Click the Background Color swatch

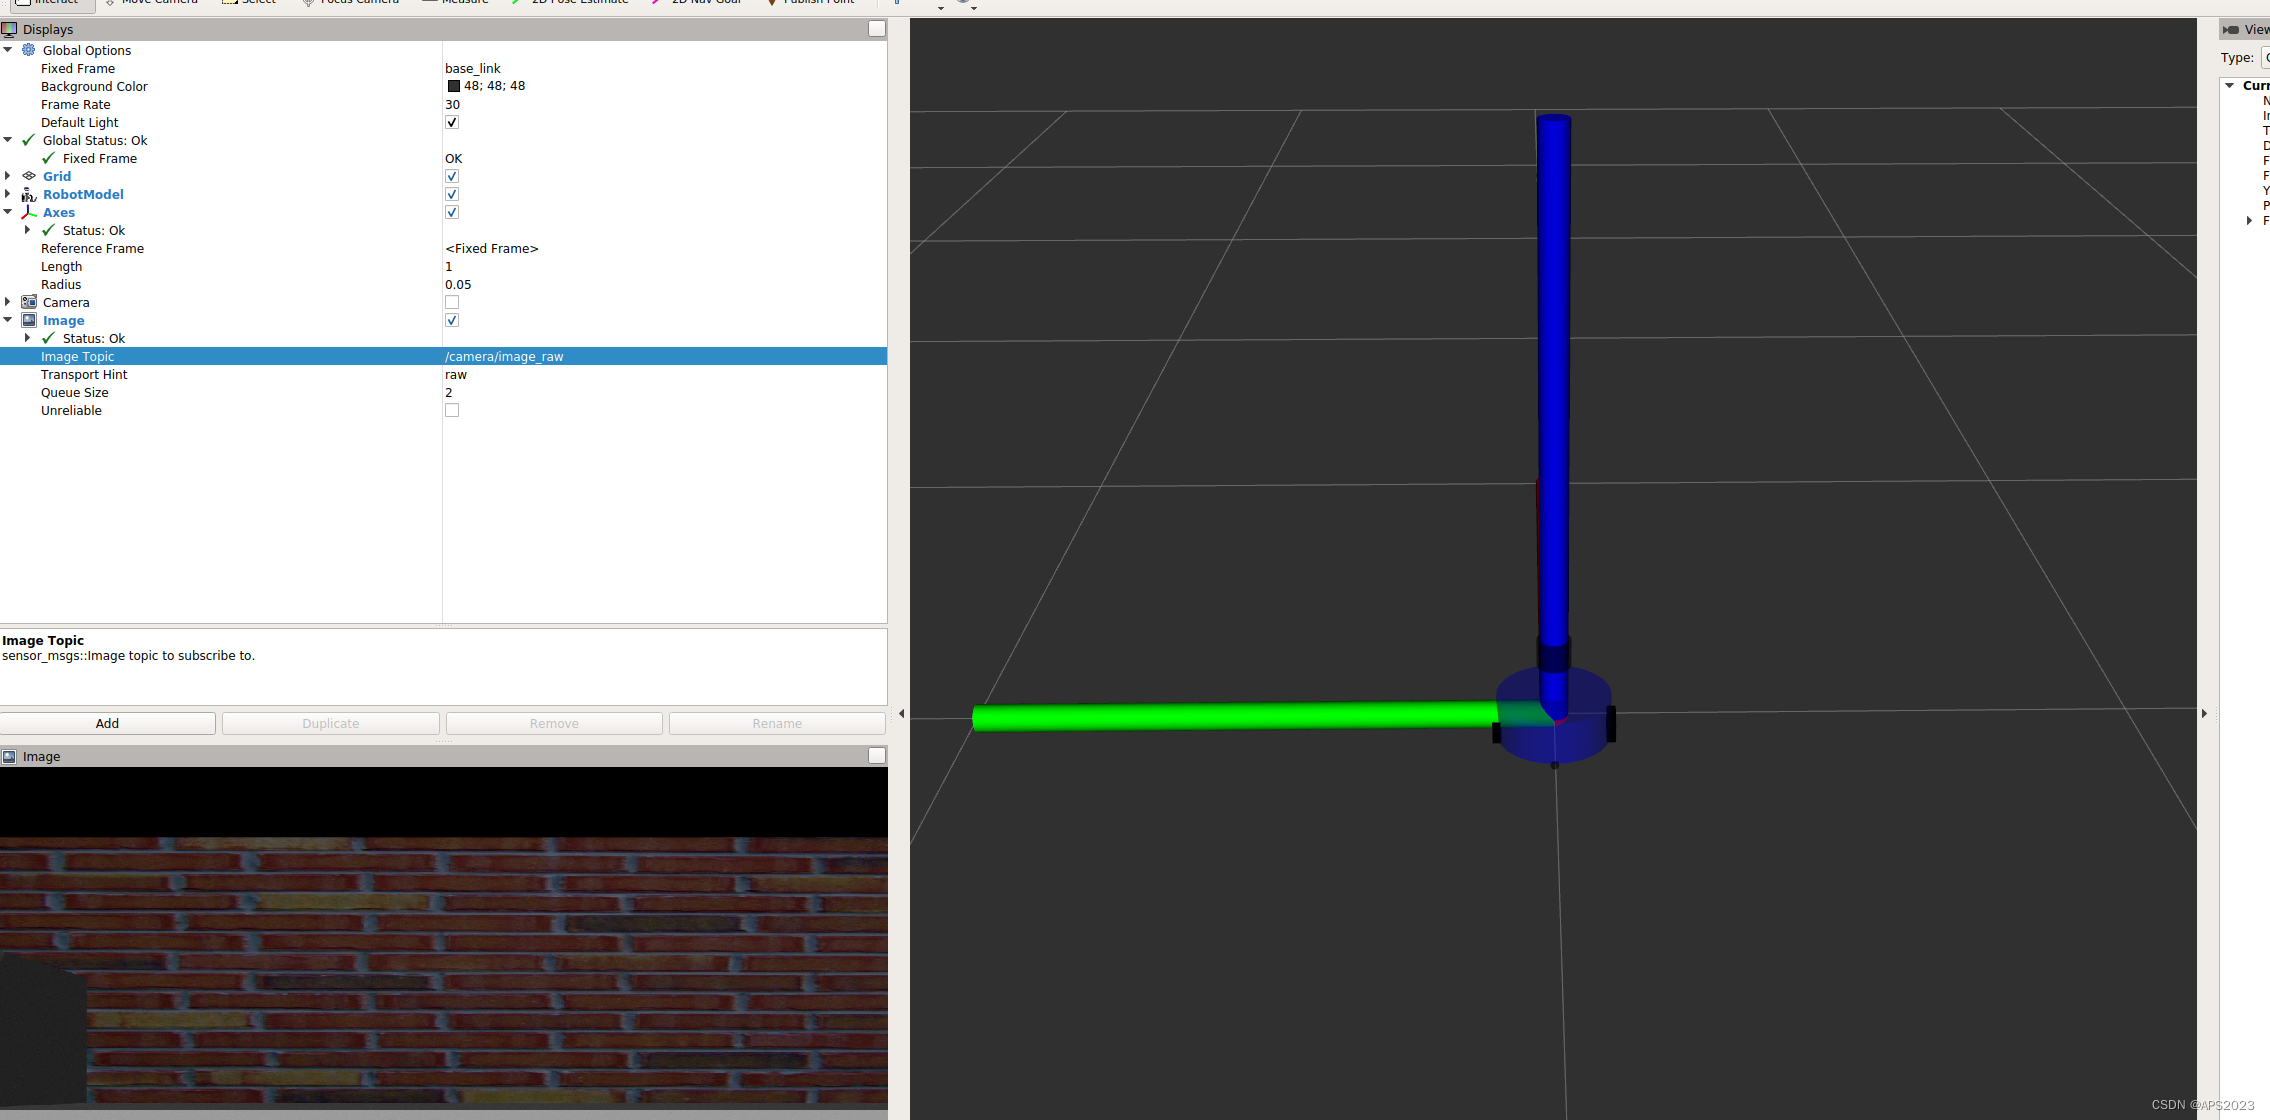[453, 86]
